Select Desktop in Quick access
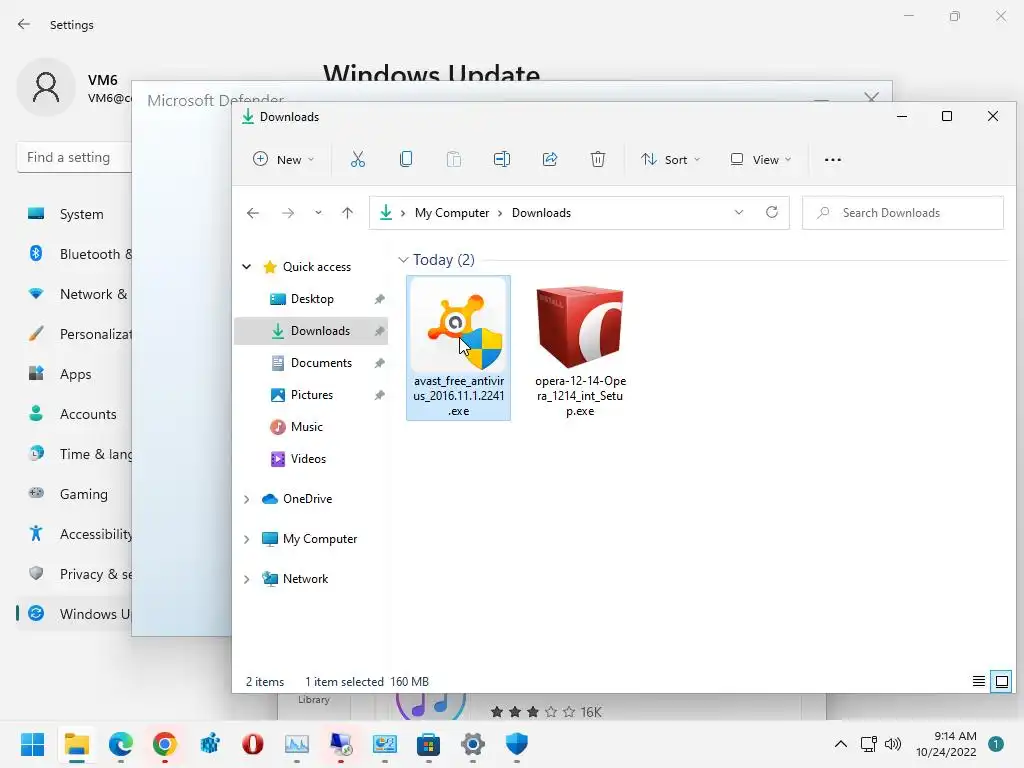 pos(312,298)
